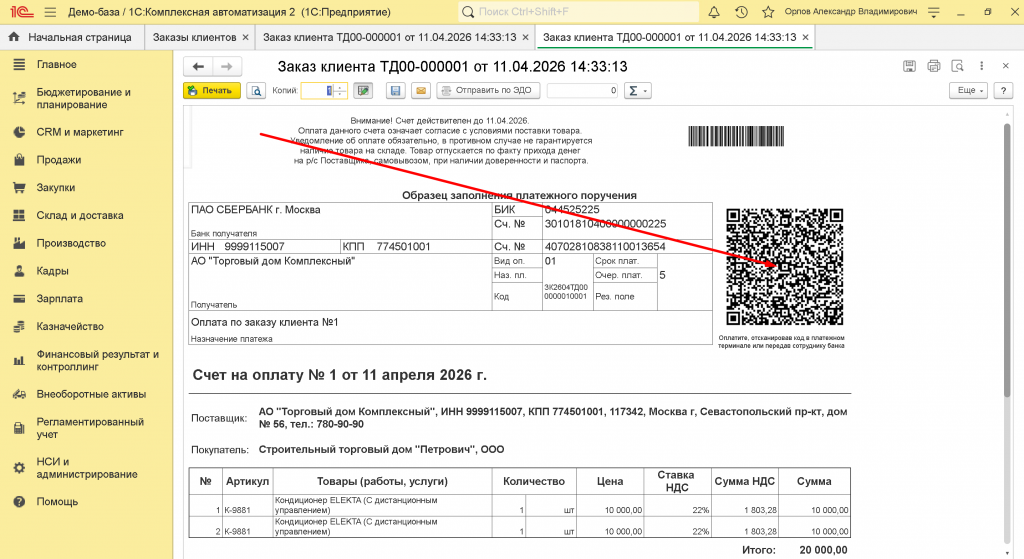This screenshot has height=559, width=1024.
Task: Open favorites star icon in title bar
Action: pos(767,12)
